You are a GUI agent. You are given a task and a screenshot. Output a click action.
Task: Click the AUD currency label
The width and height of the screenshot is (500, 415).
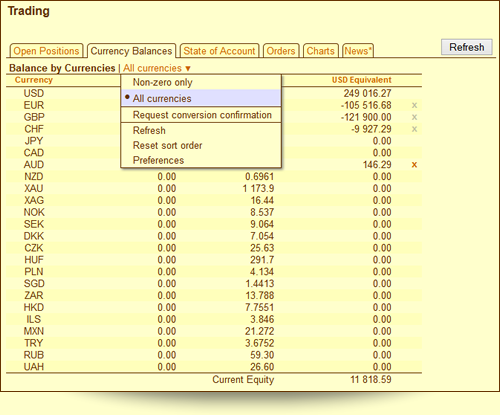pyautogui.click(x=34, y=165)
